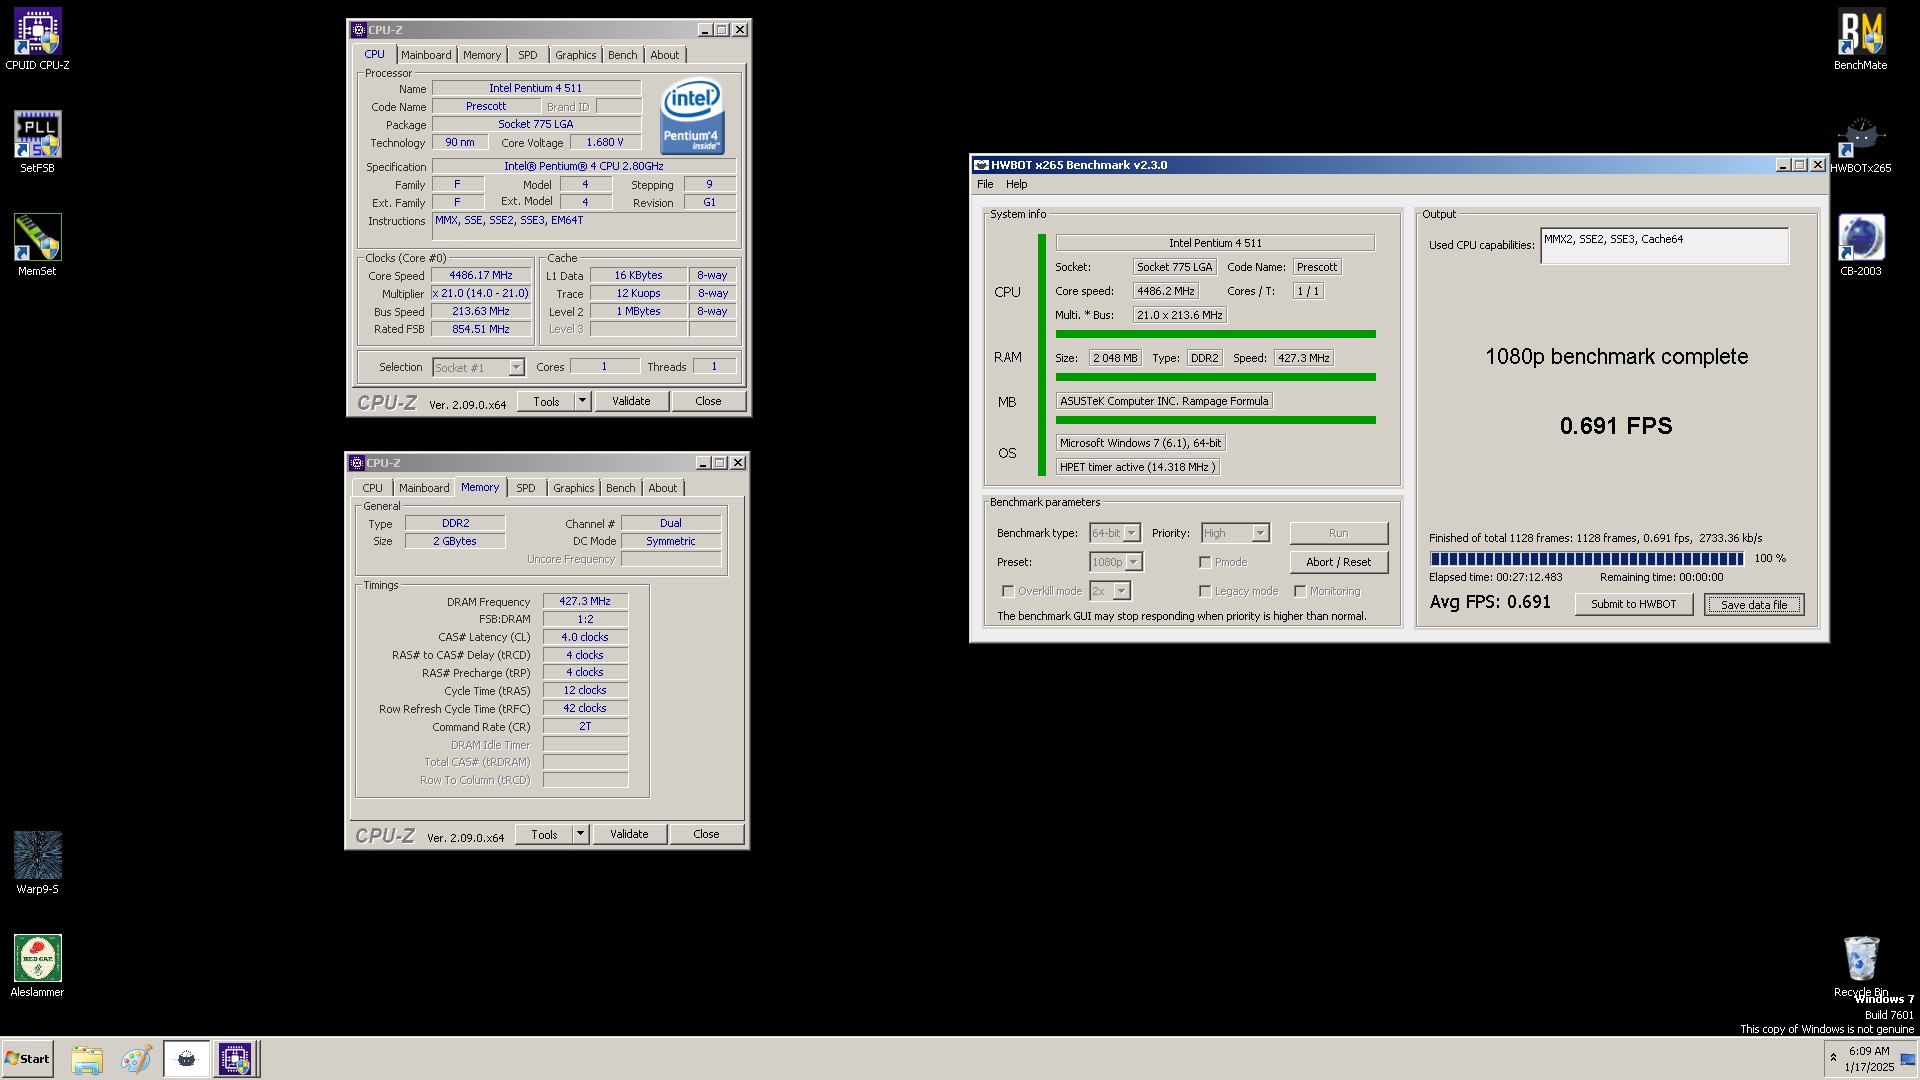Expand the Tools arrow in top CPU-Z window
Image resolution: width=1920 pixels, height=1080 pixels.
[581, 401]
